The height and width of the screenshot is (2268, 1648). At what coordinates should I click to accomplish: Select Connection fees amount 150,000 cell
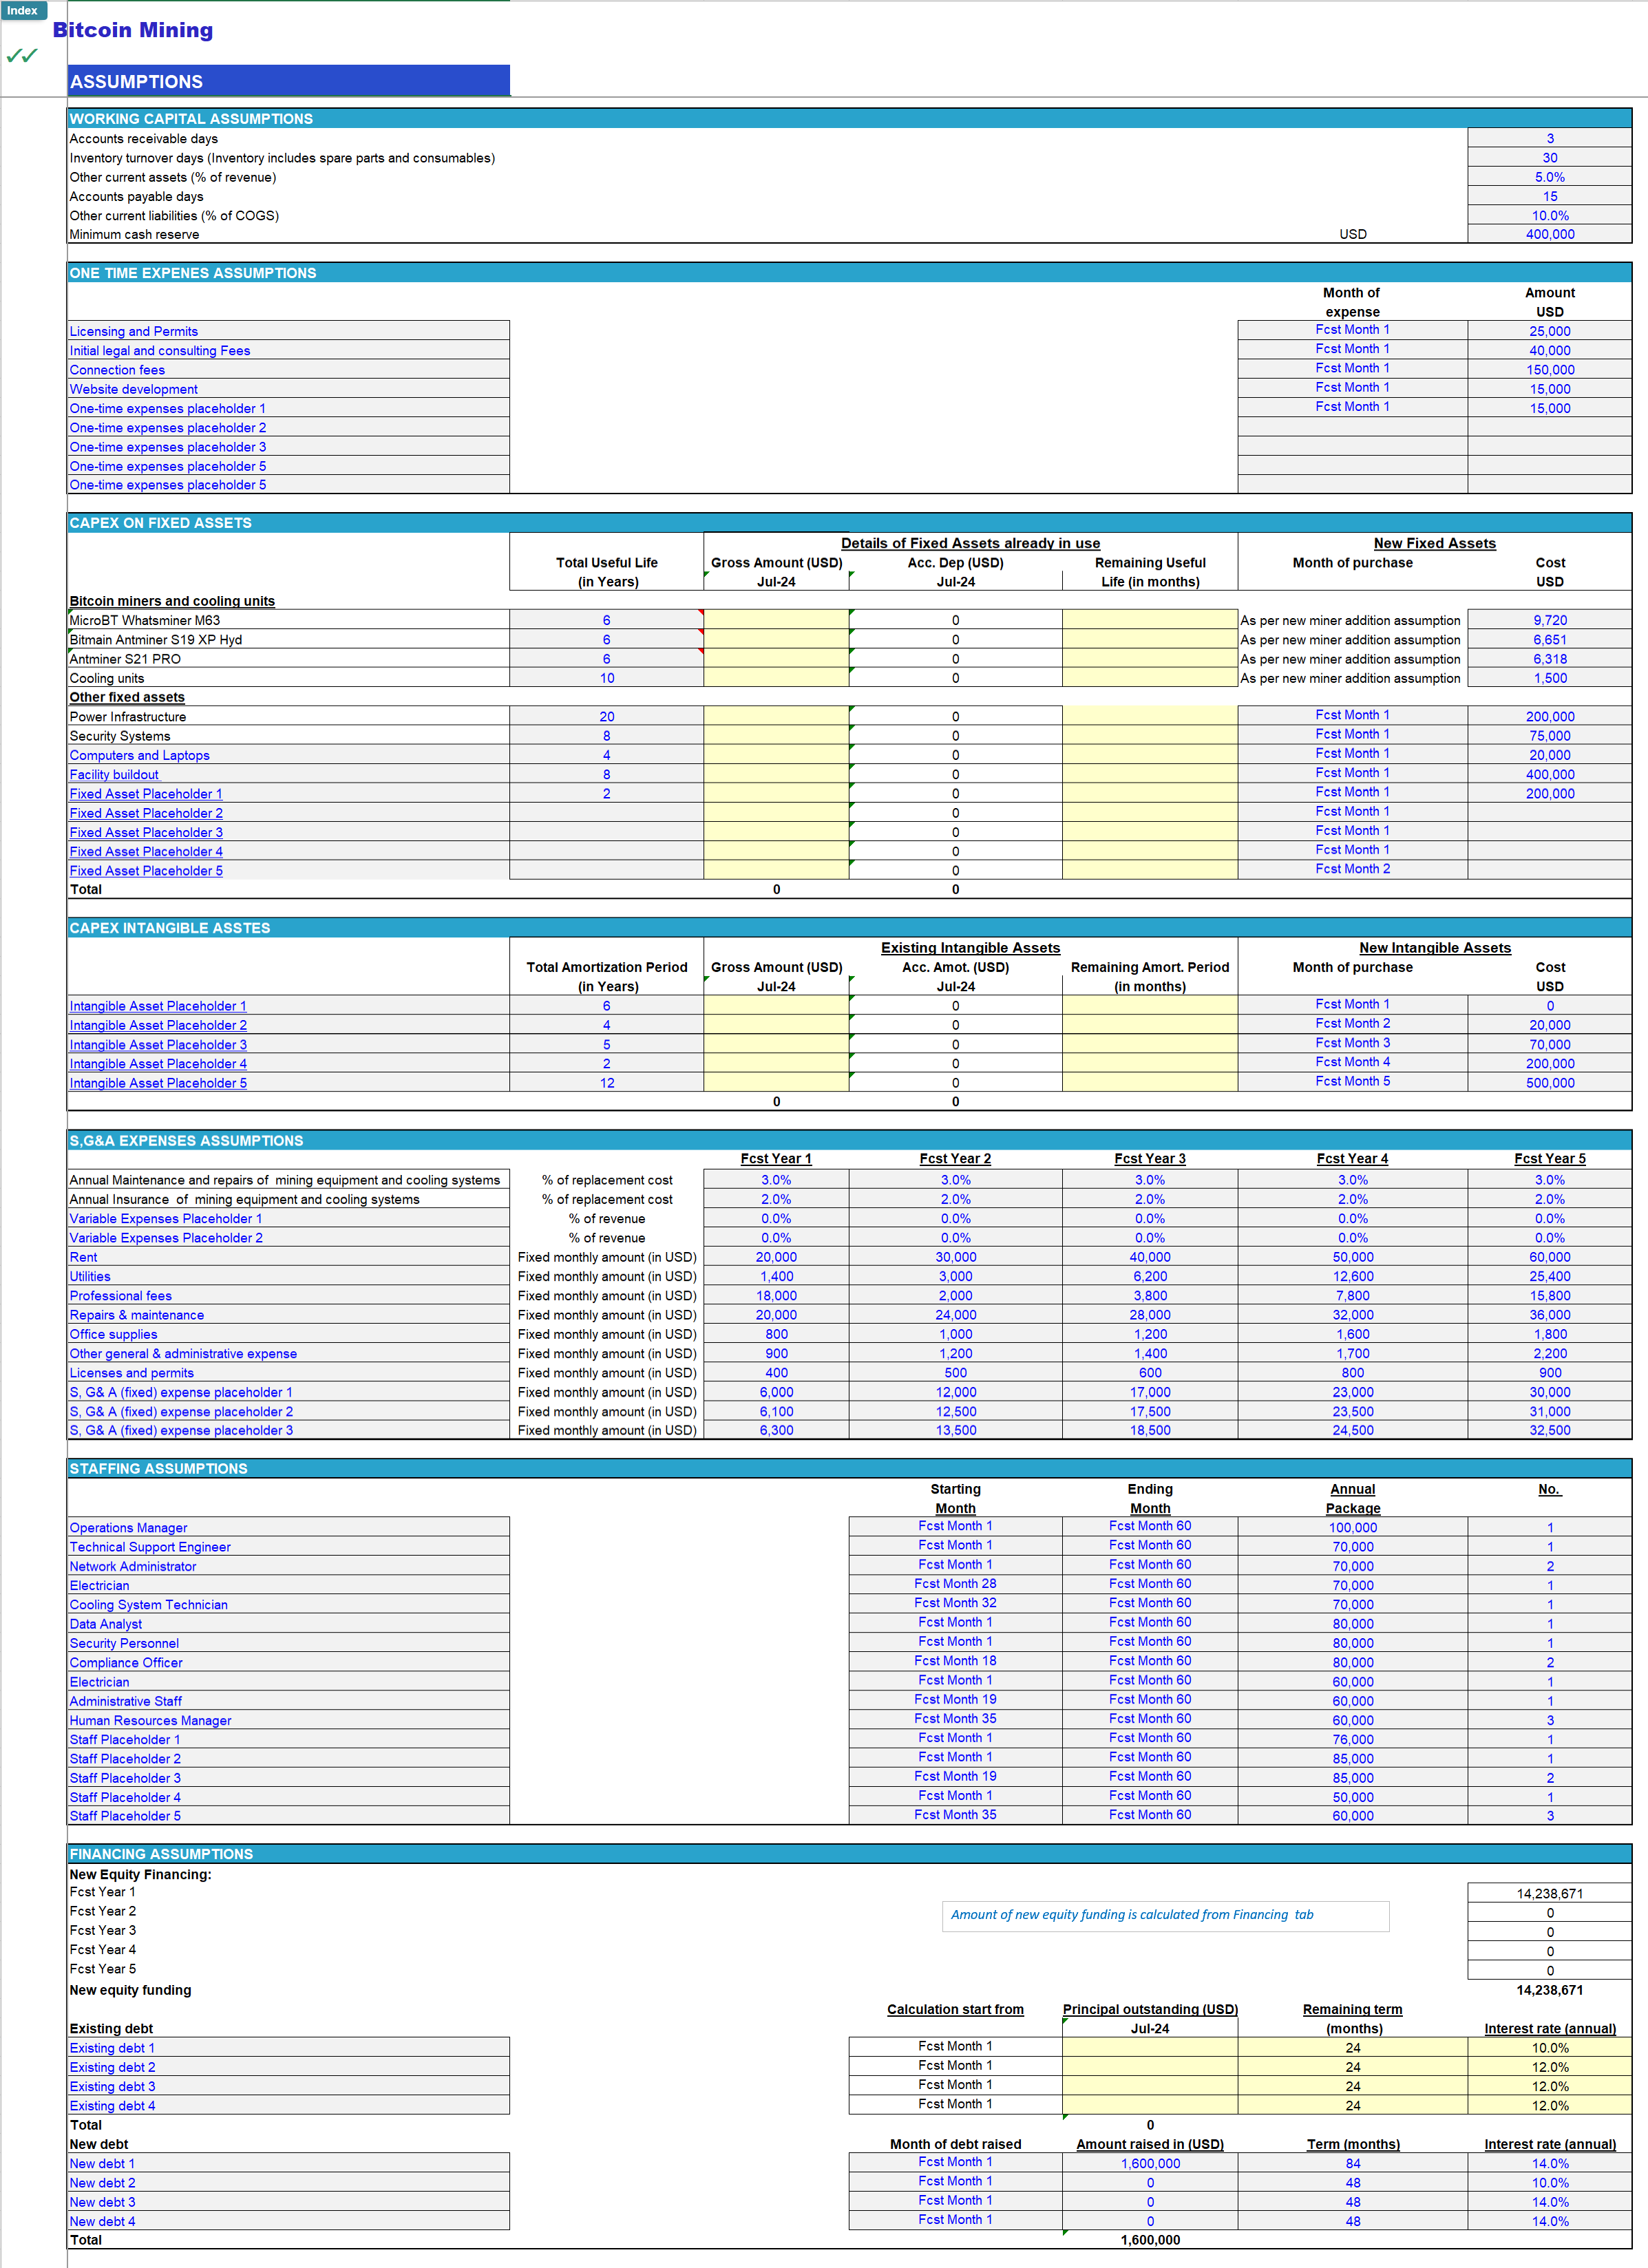coord(1549,369)
